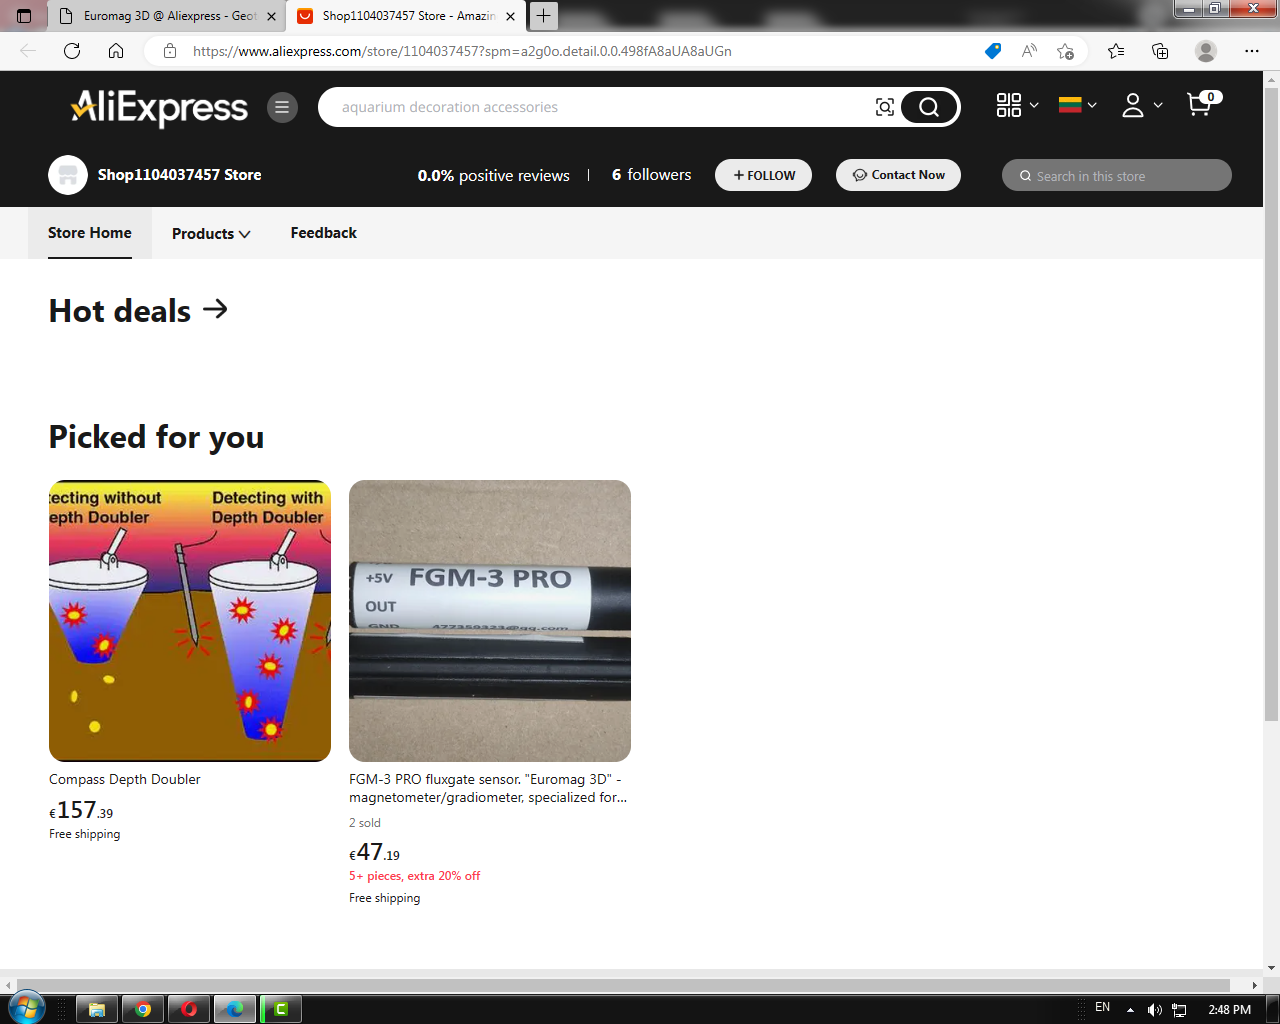Open the shopping price tag icon
Image resolution: width=1280 pixels, height=1024 pixels.
(993, 51)
